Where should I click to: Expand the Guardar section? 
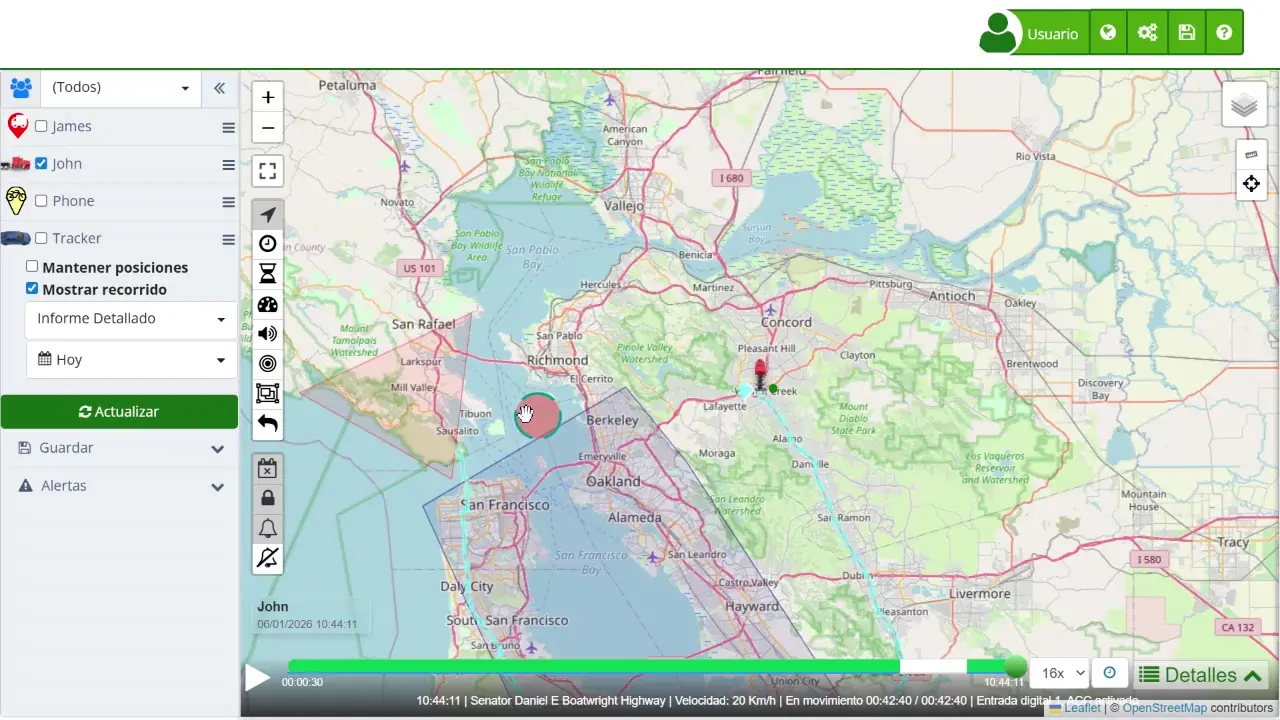click(x=119, y=448)
